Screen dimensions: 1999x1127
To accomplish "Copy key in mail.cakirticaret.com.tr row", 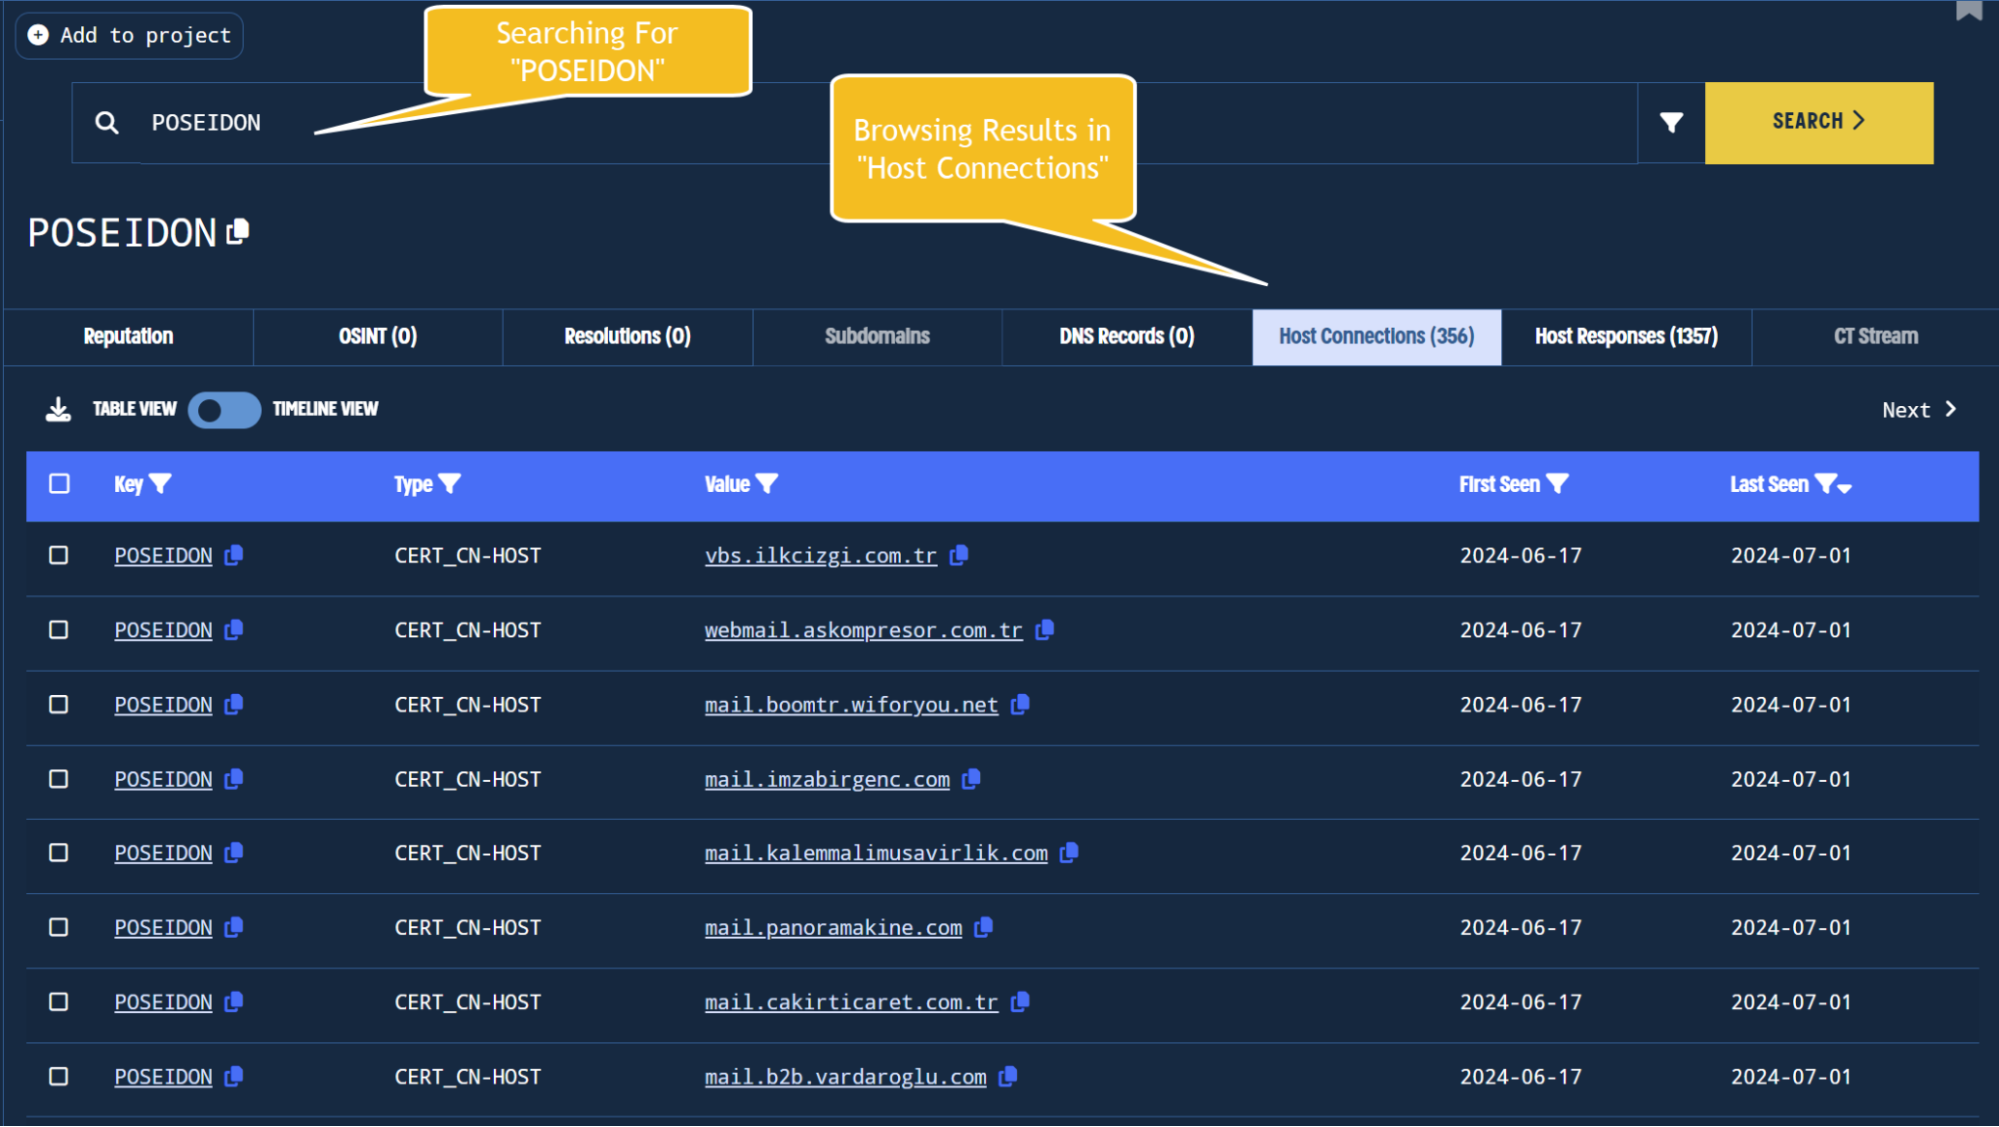I will coord(234,1002).
